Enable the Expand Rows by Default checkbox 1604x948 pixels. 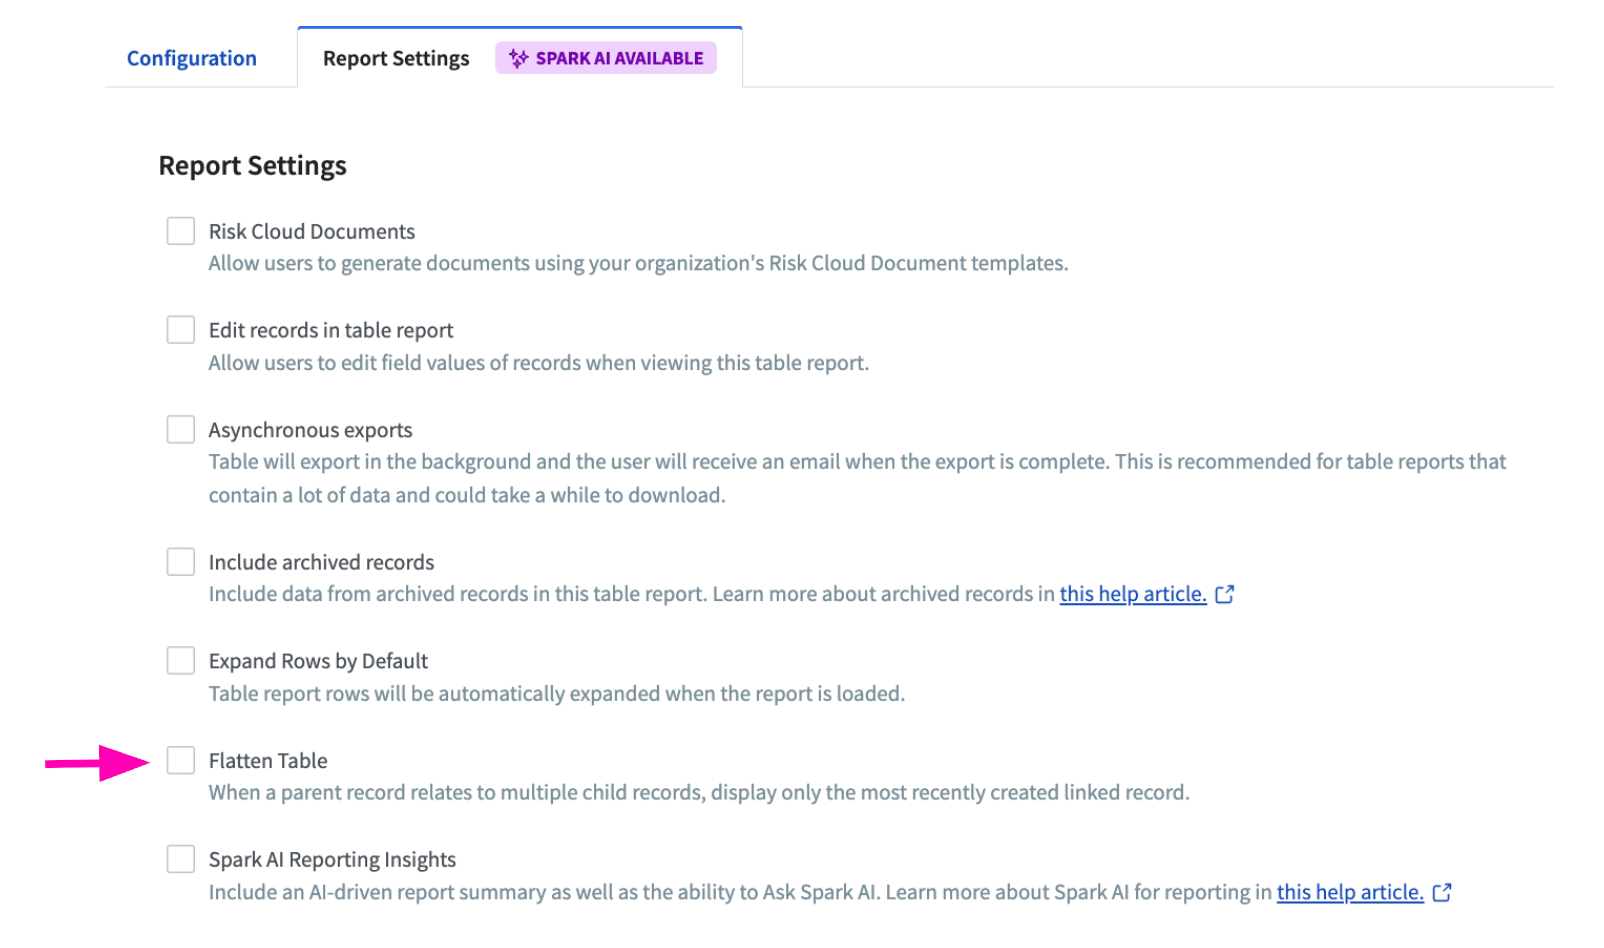pos(181,661)
